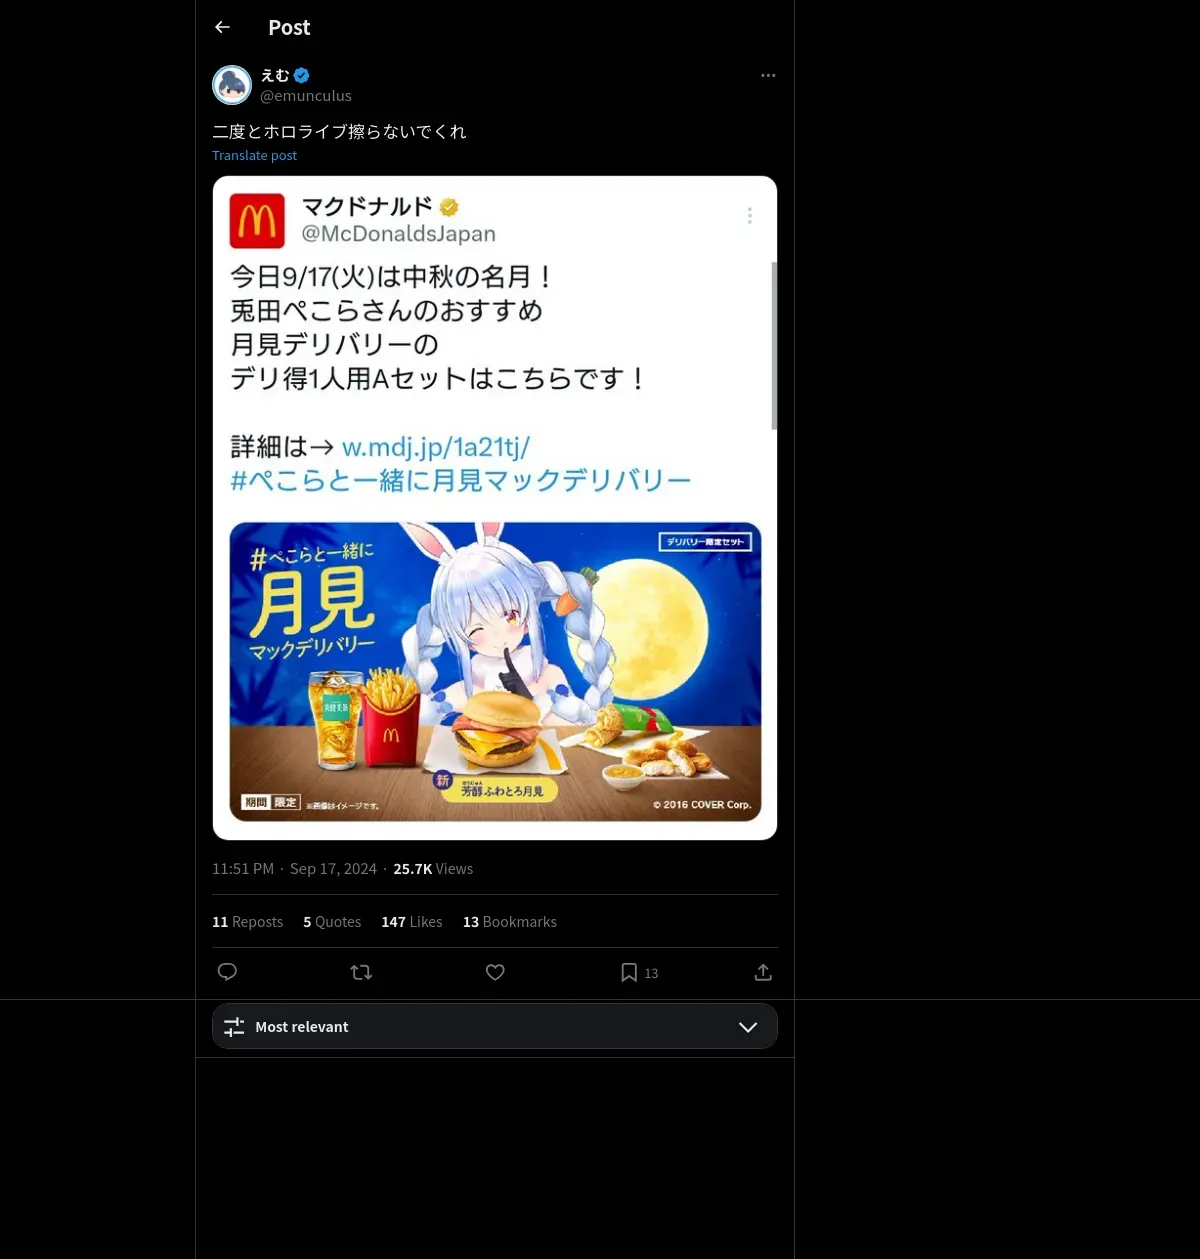
Task: View the 11 Reposts list
Action: (x=247, y=922)
